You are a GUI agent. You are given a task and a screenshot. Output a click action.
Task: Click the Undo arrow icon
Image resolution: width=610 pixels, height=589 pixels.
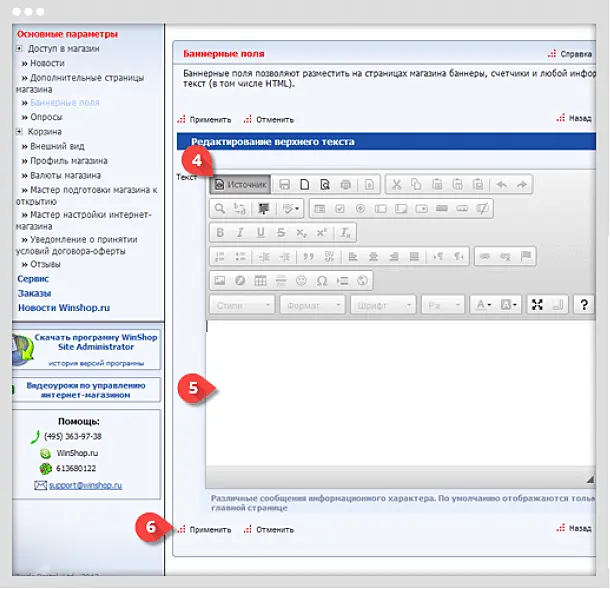[502, 185]
